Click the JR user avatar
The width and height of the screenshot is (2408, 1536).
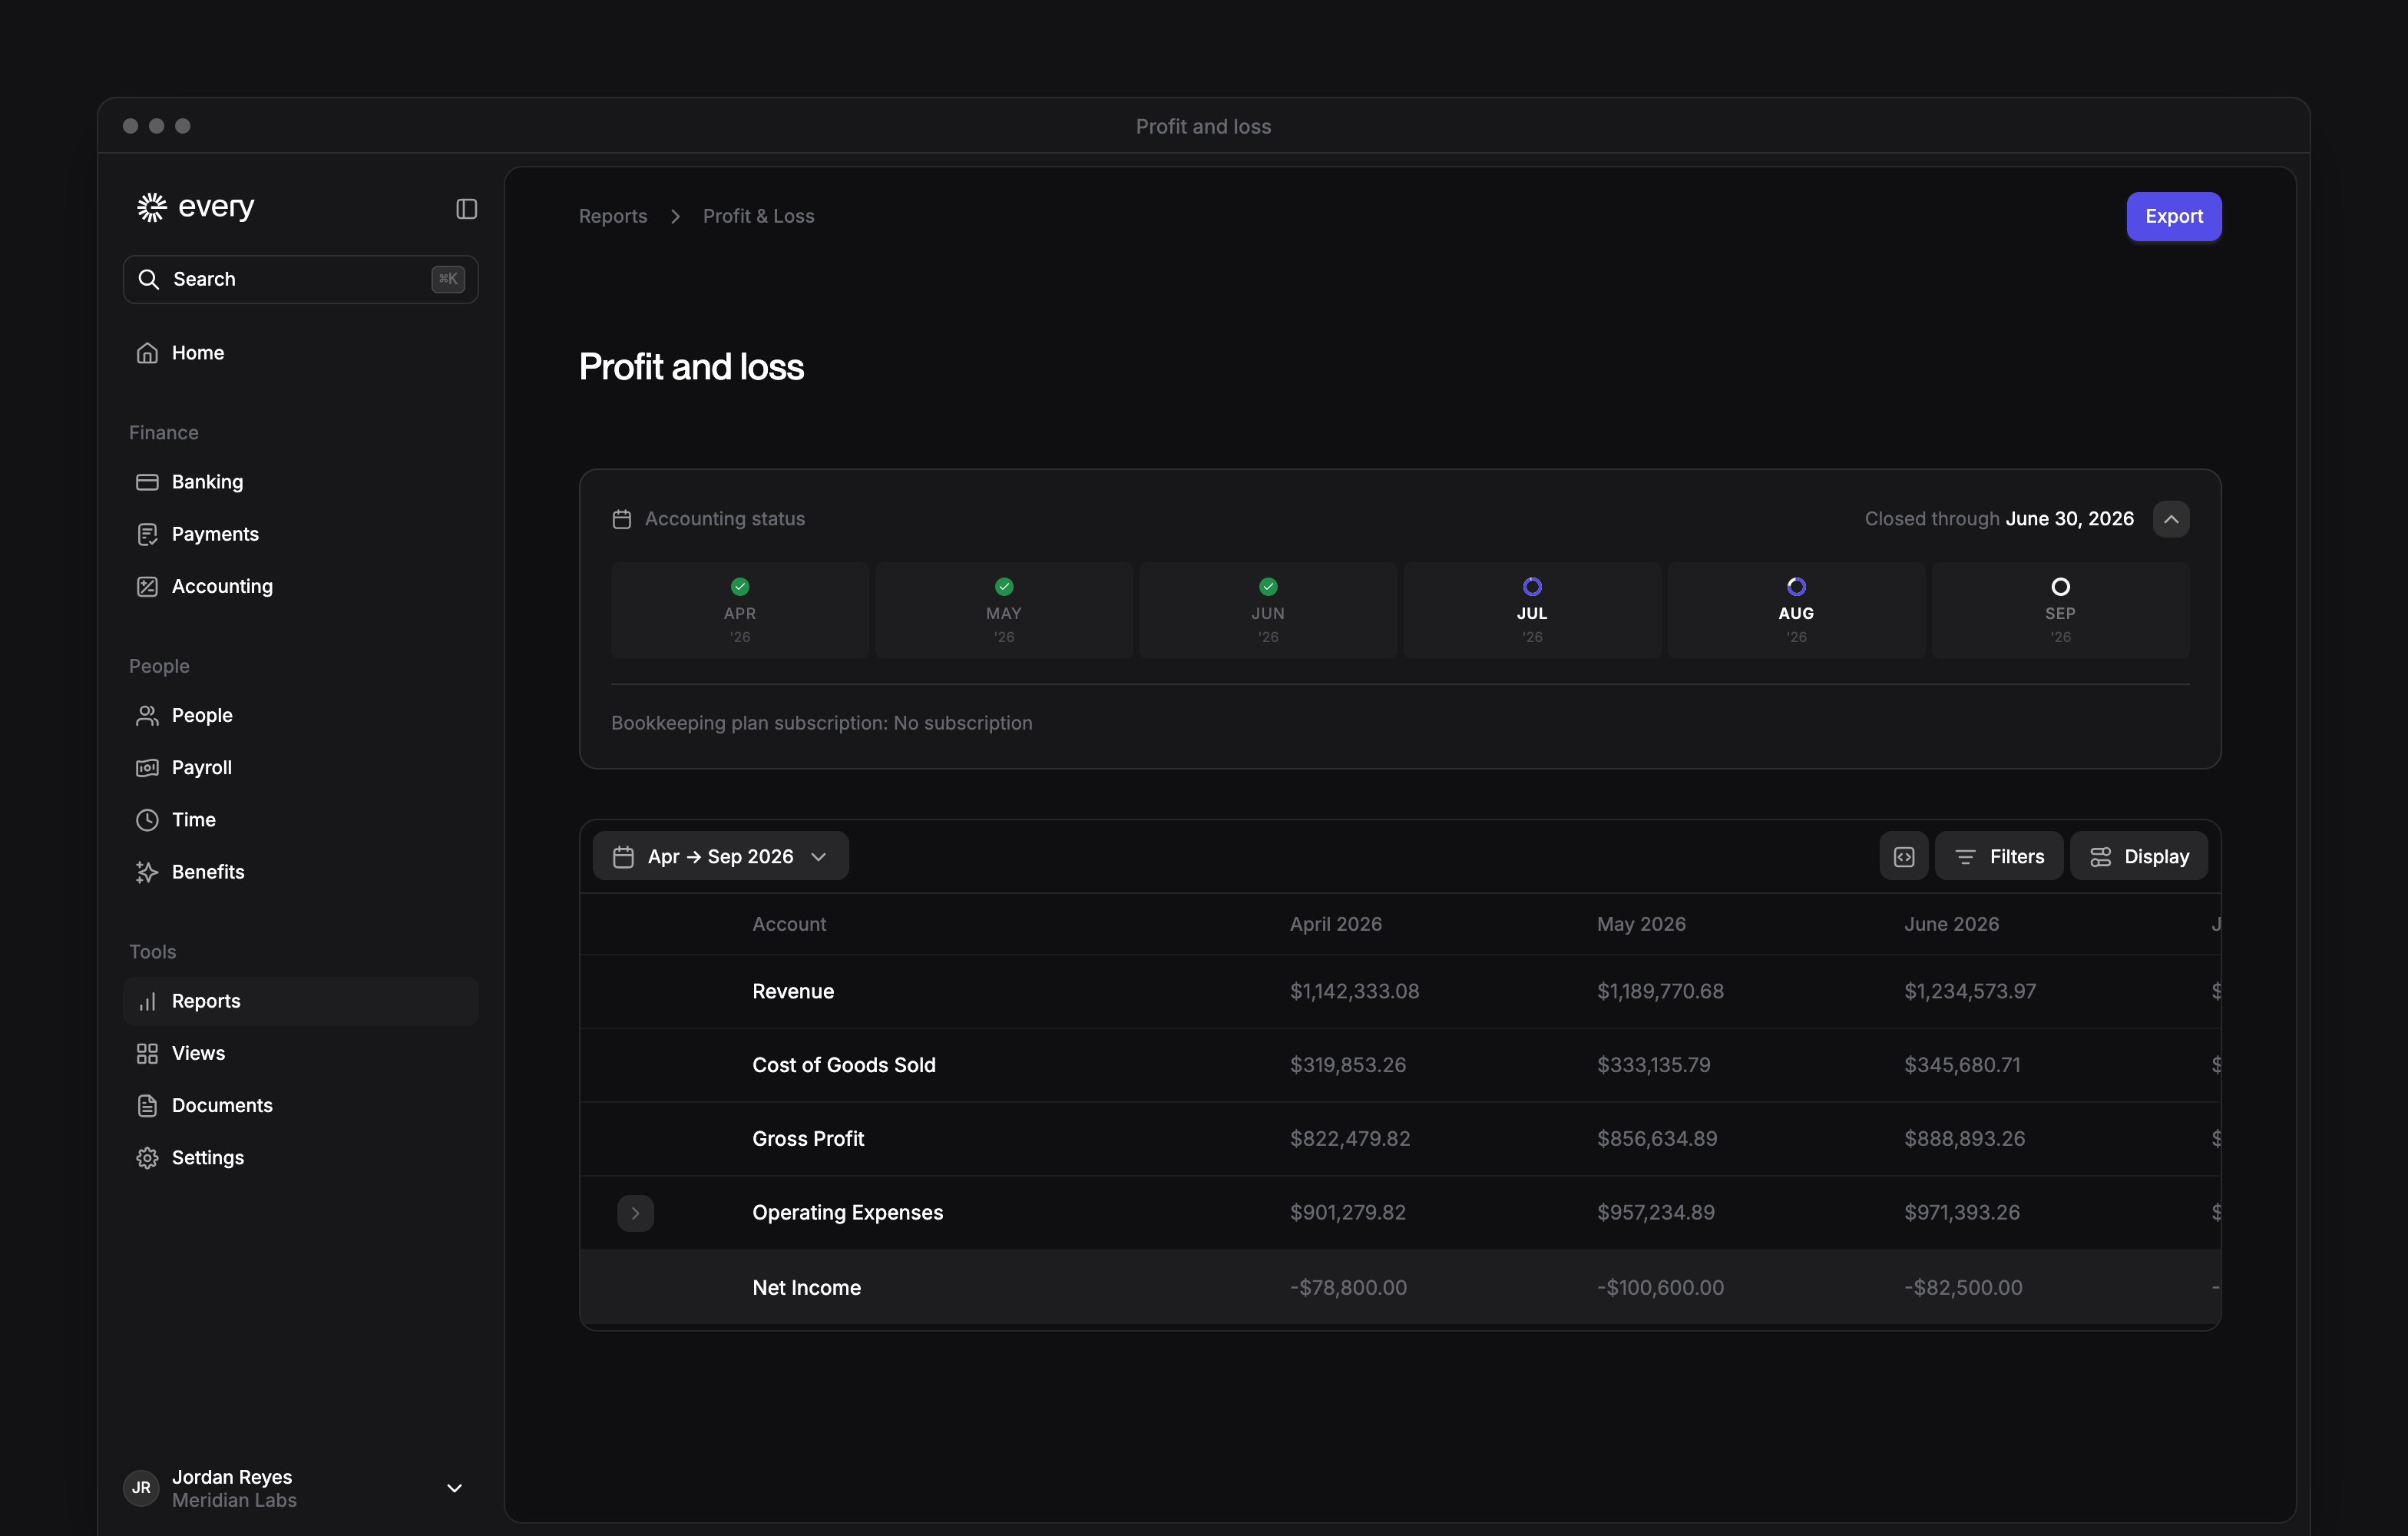tap(141, 1488)
